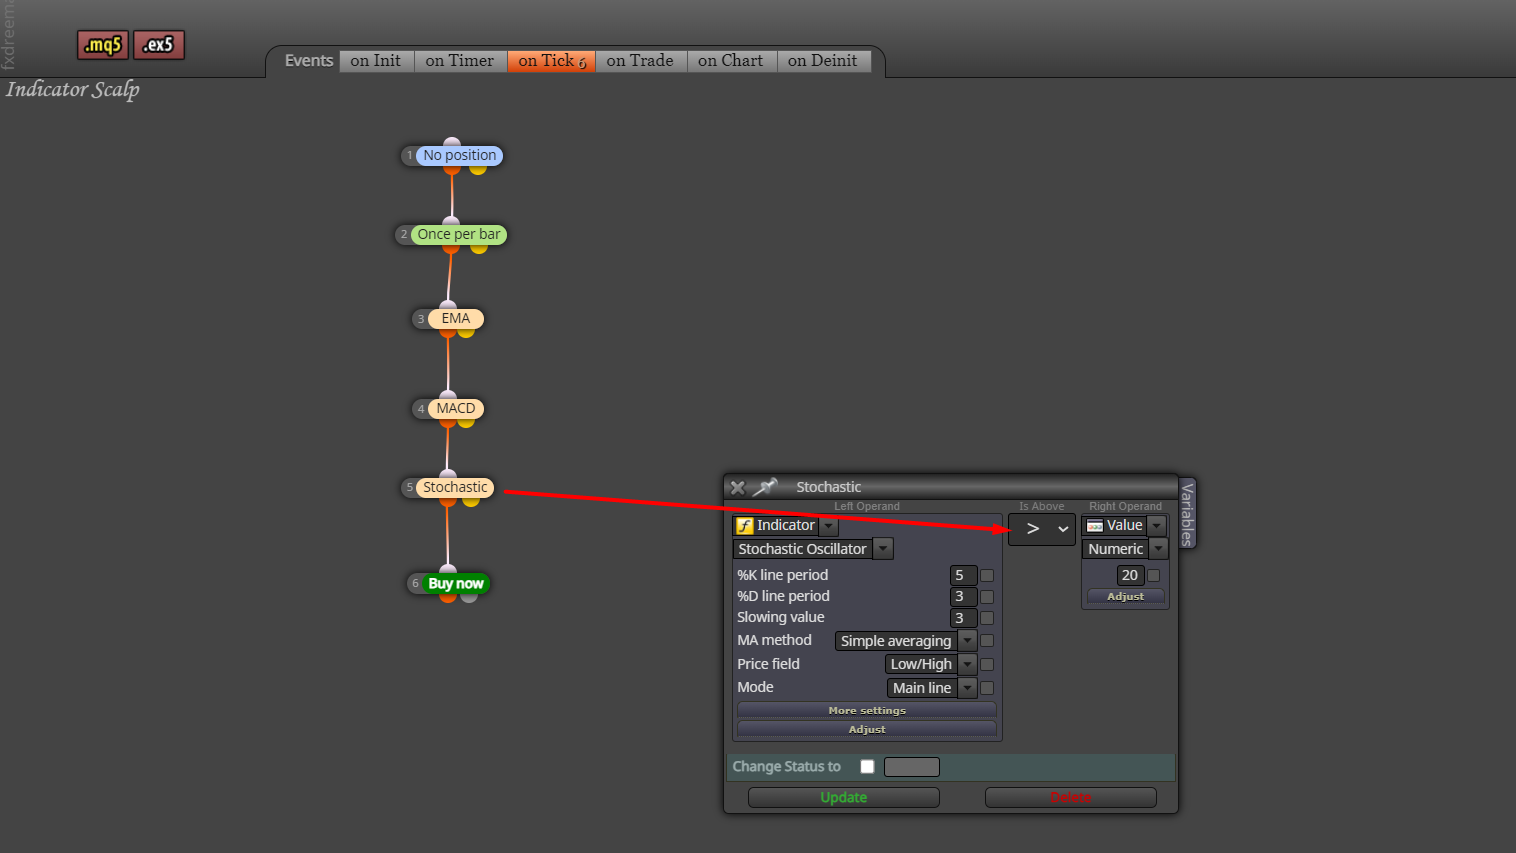The height and width of the screenshot is (853, 1516).
Task: Click the .mq5 export icon
Action: click(103, 45)
